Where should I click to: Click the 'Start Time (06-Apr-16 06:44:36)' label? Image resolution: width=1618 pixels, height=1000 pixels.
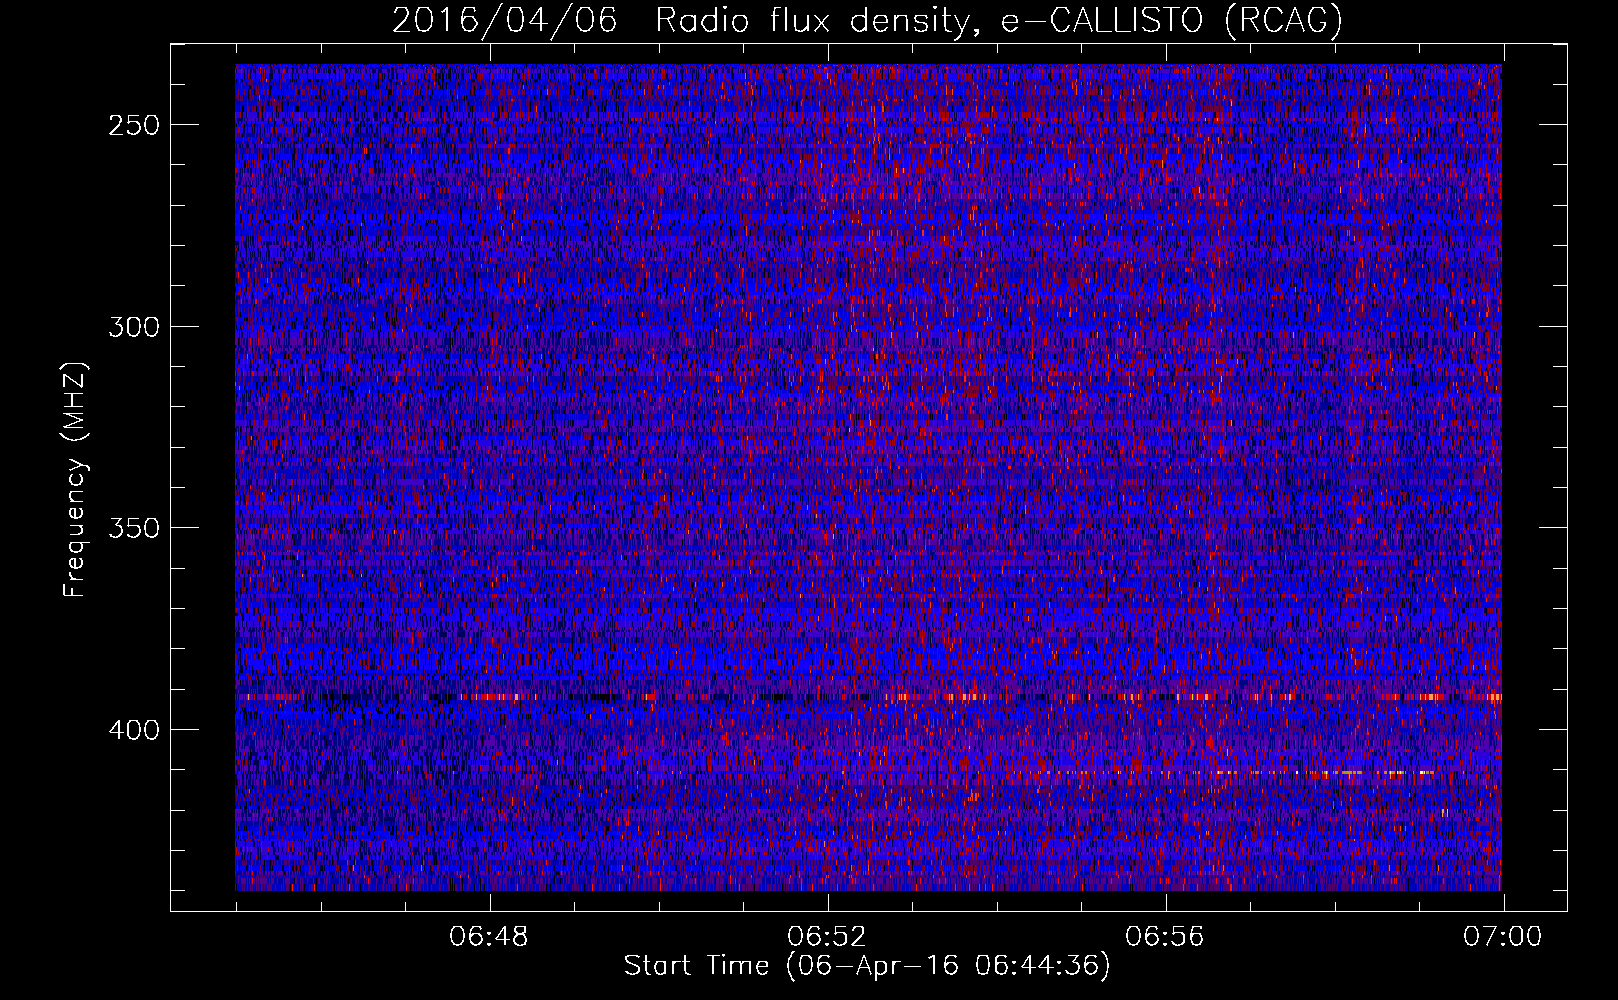pyautogui.click(x=867, y=966)
